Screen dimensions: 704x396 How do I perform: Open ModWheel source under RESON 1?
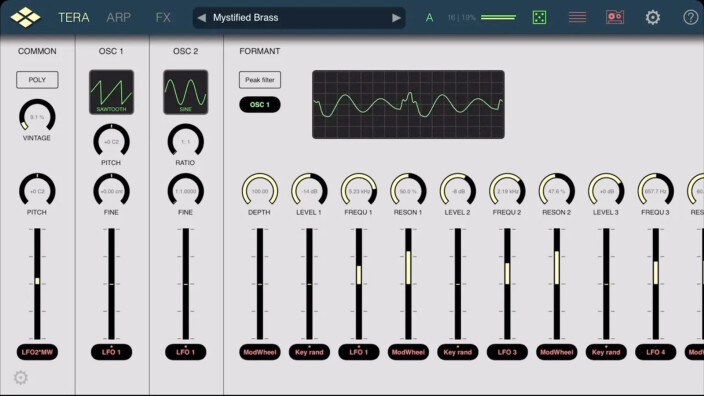click(408, 352)
